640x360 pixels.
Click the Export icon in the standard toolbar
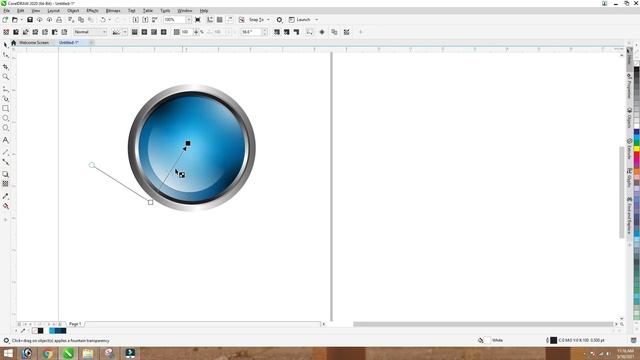coord(145,20)
